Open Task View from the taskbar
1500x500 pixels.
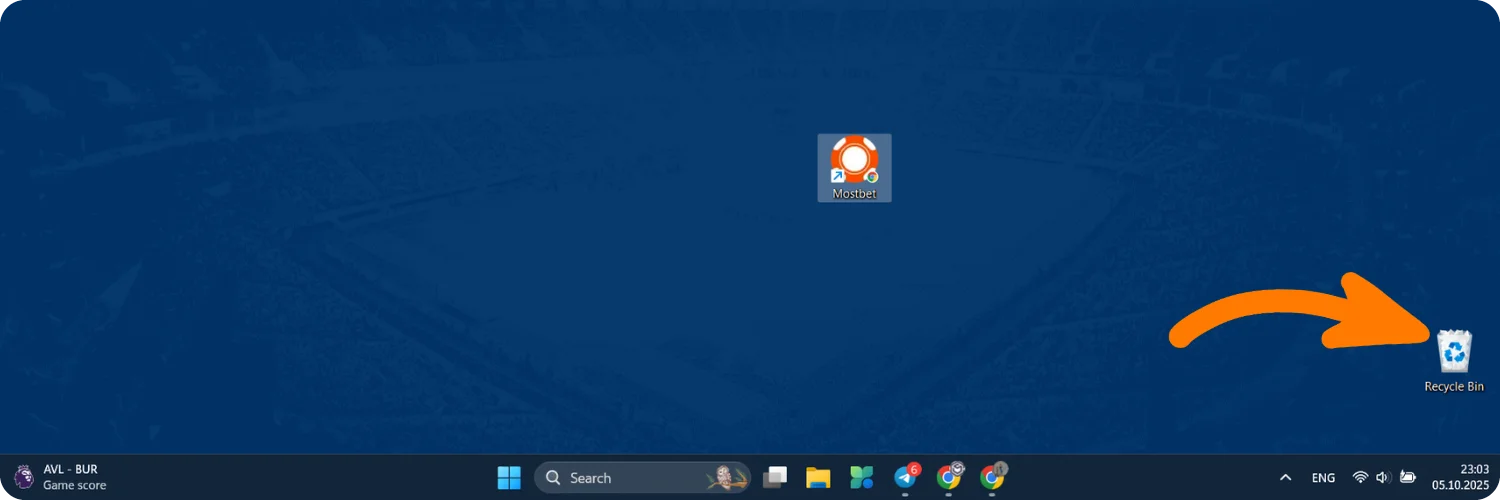775,478
